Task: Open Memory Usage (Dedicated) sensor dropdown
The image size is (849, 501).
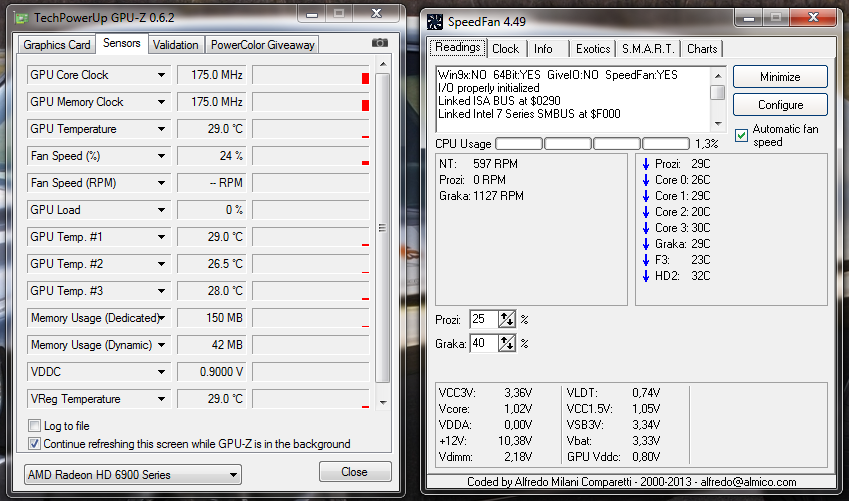Action: [161, 318]
